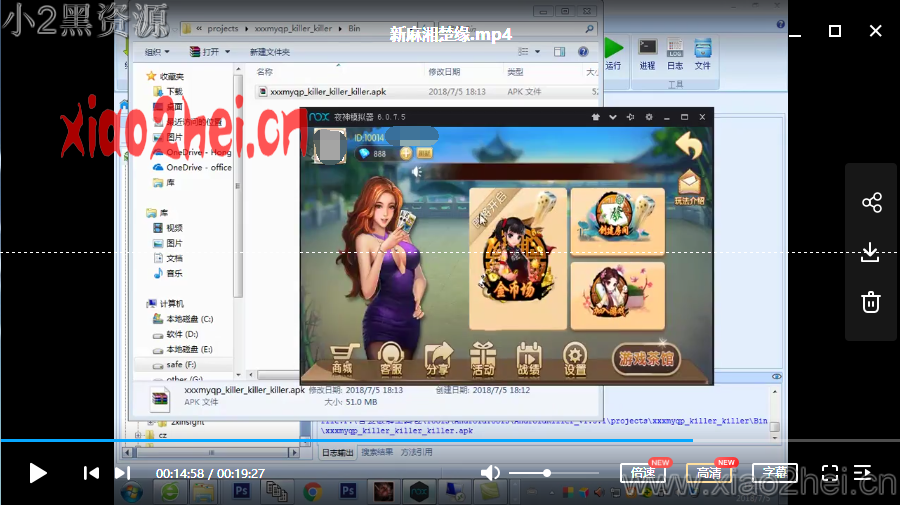Select safe (F:) drive

(x=174, y=364)
